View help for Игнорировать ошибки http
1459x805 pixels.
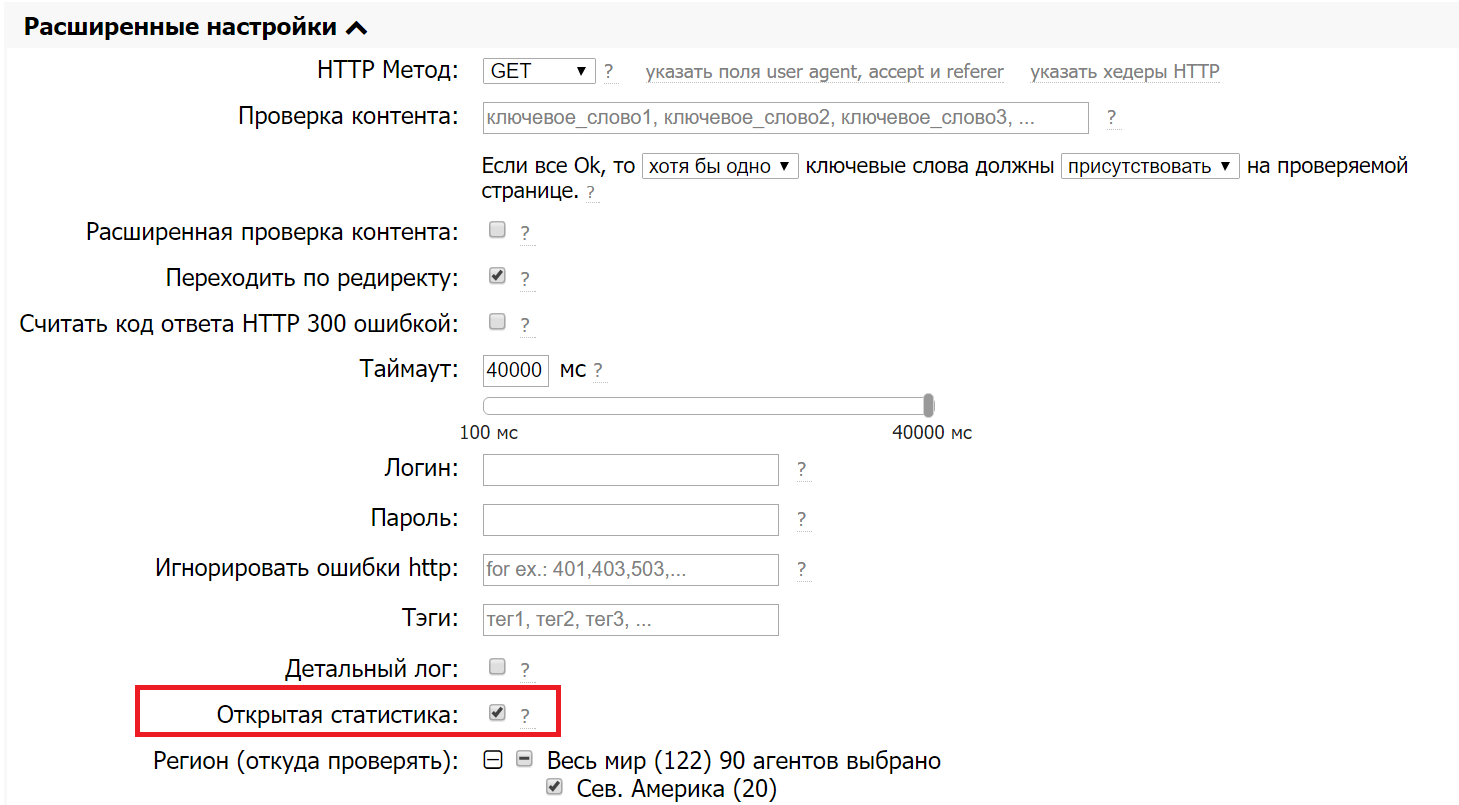click(803, 569)
